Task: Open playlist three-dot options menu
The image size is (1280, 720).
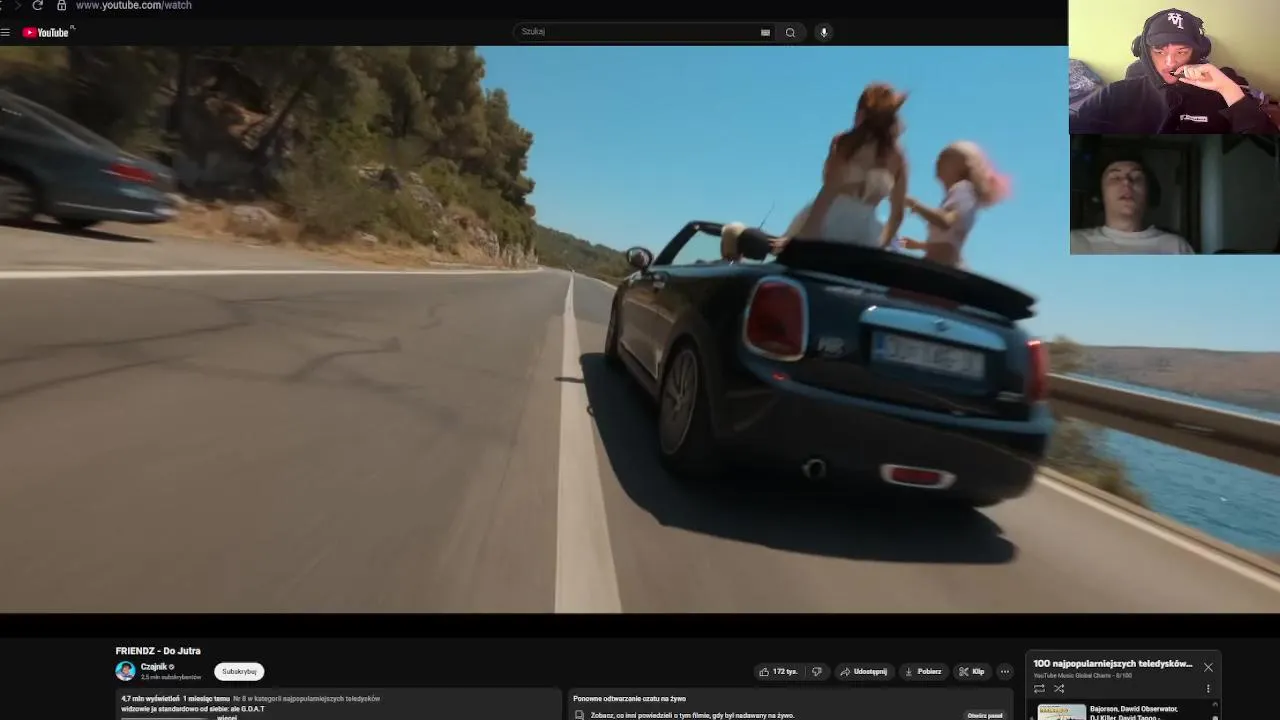Action: coord(1208,688)
